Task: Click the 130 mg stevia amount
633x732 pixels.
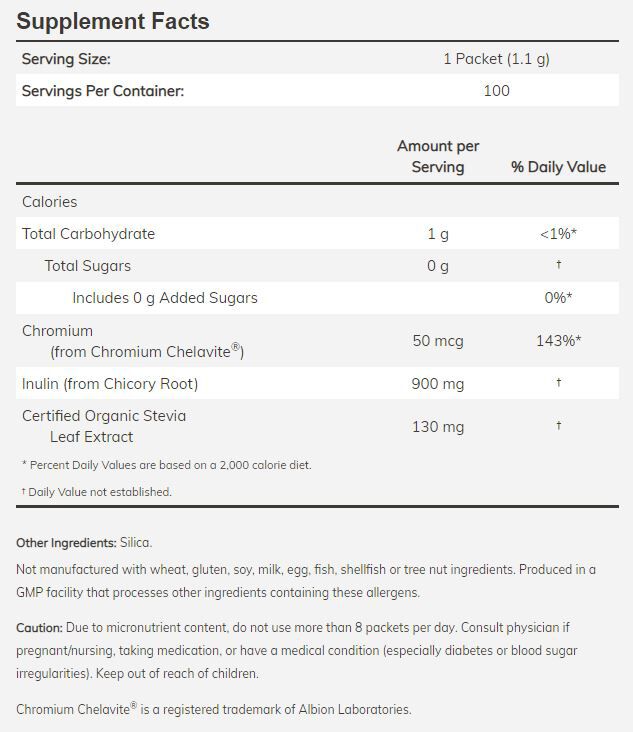Action: [438, 427]
